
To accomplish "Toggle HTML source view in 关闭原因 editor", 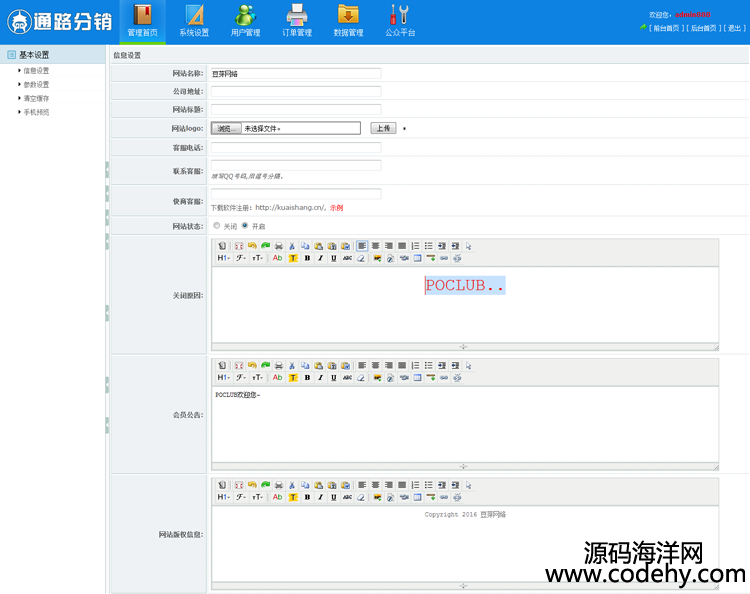I will [222, 246].
